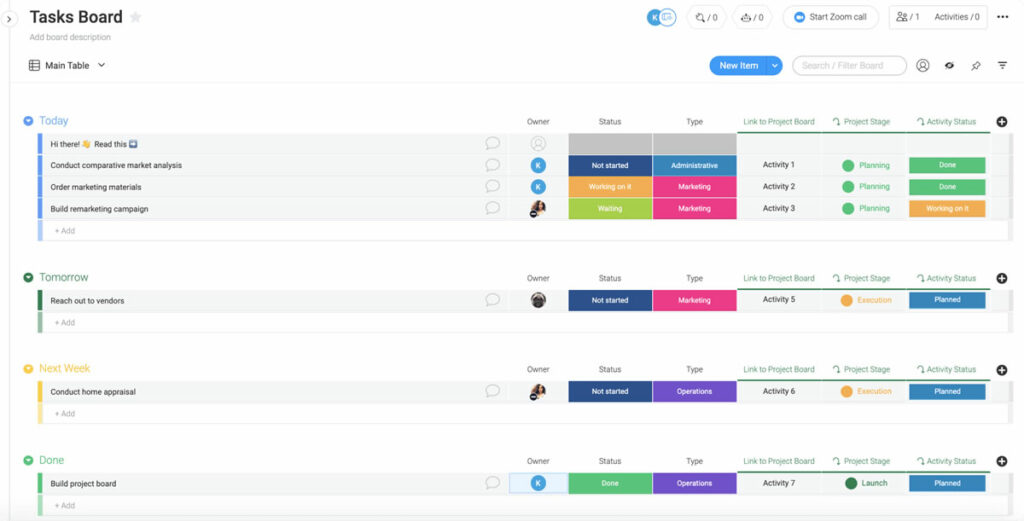This screenshot has height=521, width=1024.
Task: Open the integrations counter icon
Action: click(706, 17)
